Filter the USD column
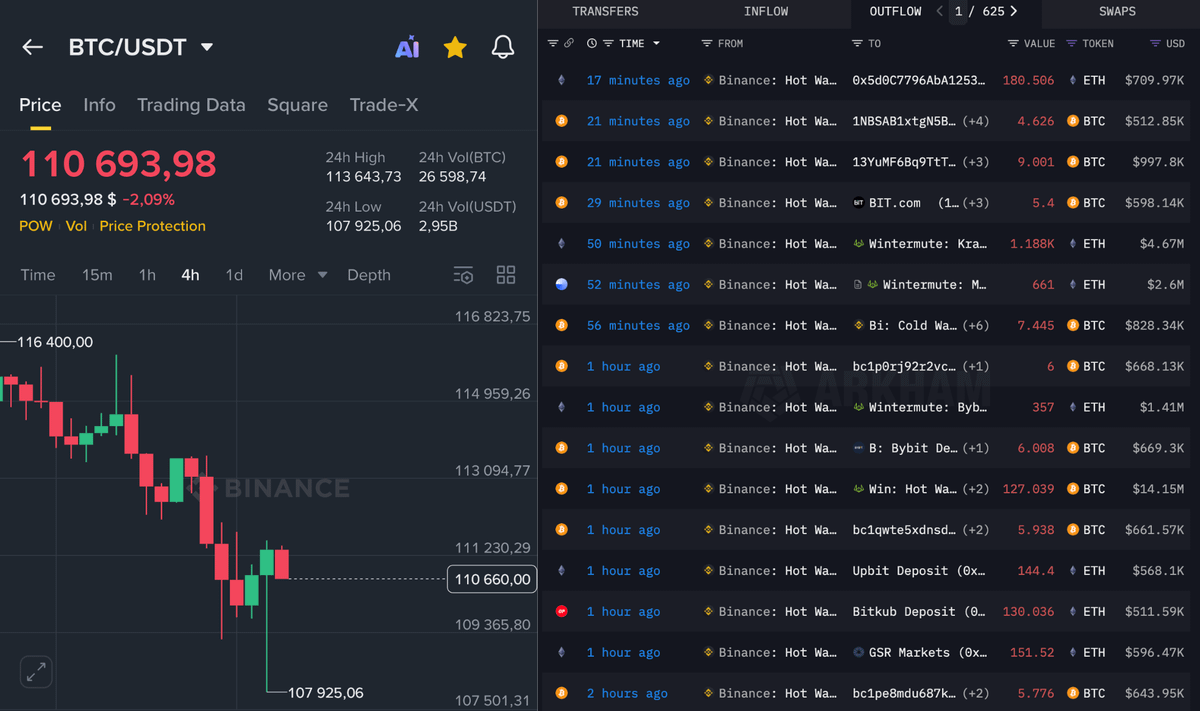Image resolution: width=1200 pixels, height=711 pixels. [x=1156, y=44]
